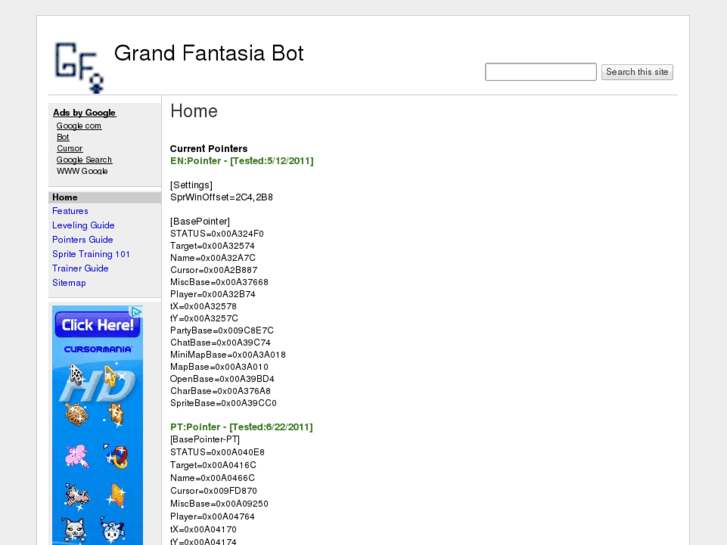Screen dimensions: 727x545
Task: Click the tX=0x00A04170 line
Action: click(204, 529)
